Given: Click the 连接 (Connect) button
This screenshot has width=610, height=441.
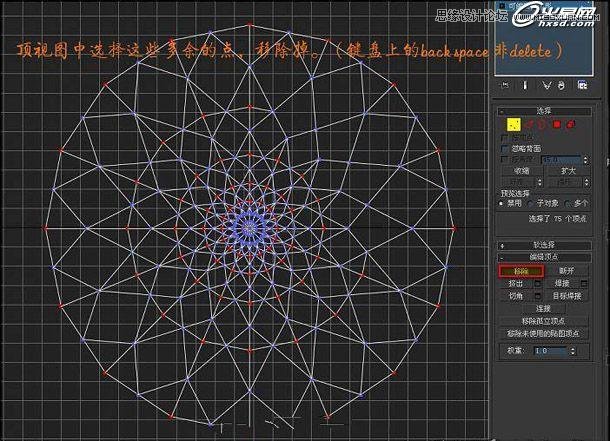Looking at the screenshot, I should click(543, 308).
